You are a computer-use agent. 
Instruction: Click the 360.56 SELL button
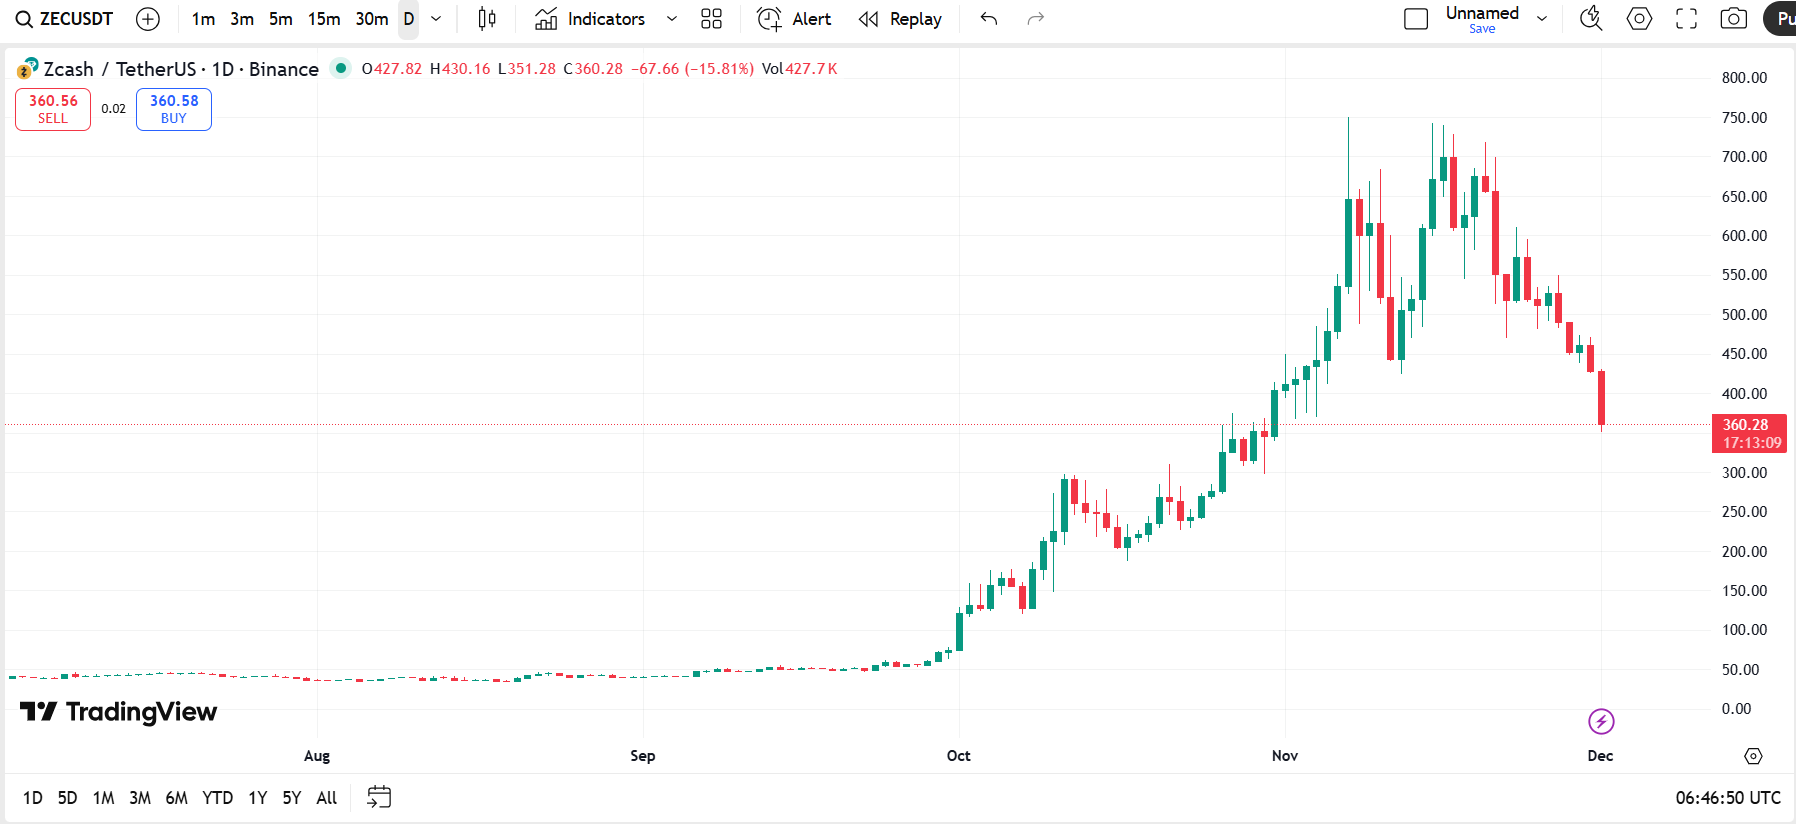click(53, 109)
